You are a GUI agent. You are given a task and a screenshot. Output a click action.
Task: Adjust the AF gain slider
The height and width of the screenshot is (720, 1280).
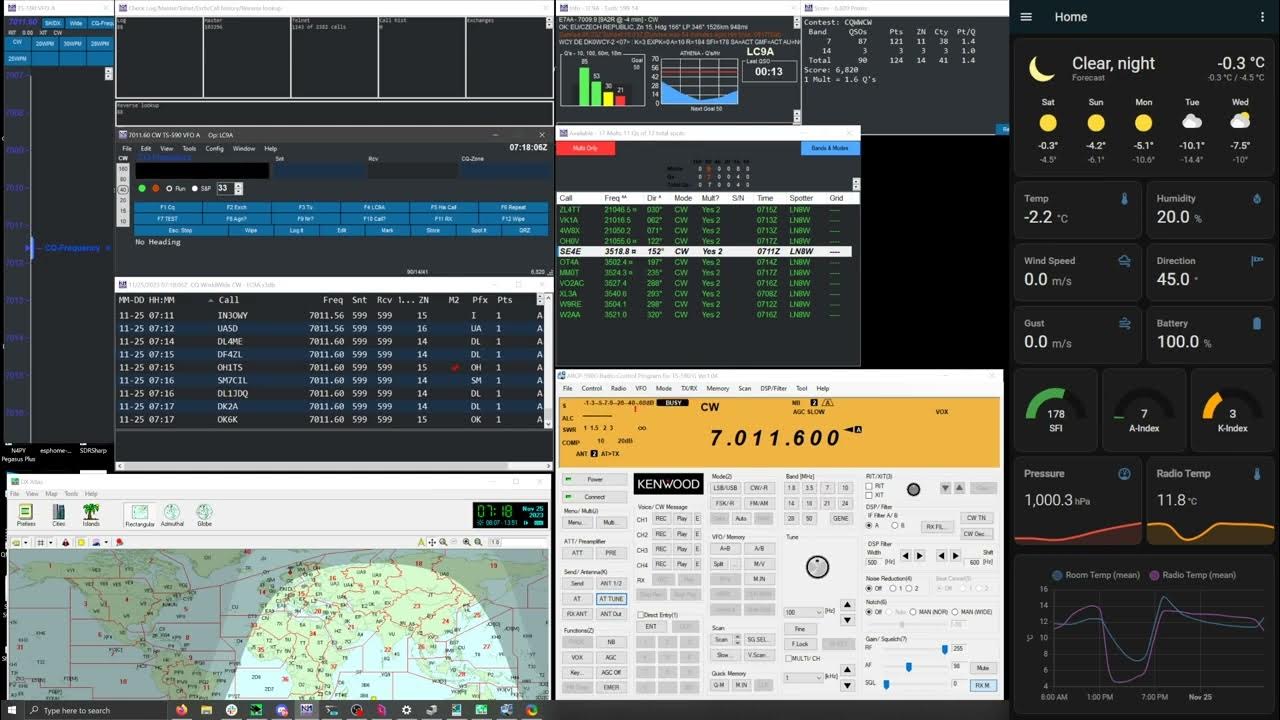click(x=908, y=667)
